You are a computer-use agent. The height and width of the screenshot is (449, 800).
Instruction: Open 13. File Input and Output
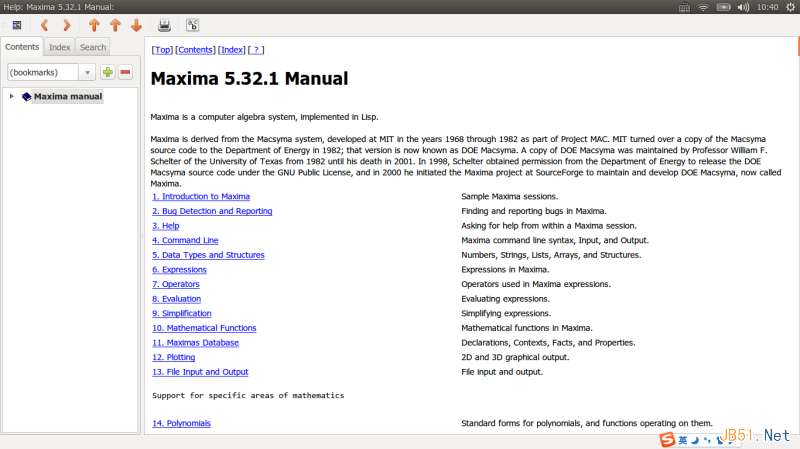(200, 372)
